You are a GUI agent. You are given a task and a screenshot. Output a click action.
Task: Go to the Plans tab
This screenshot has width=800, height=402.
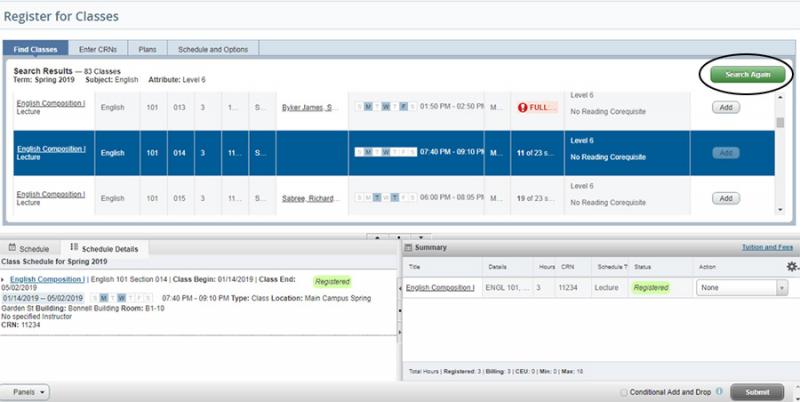coord(146,48)
